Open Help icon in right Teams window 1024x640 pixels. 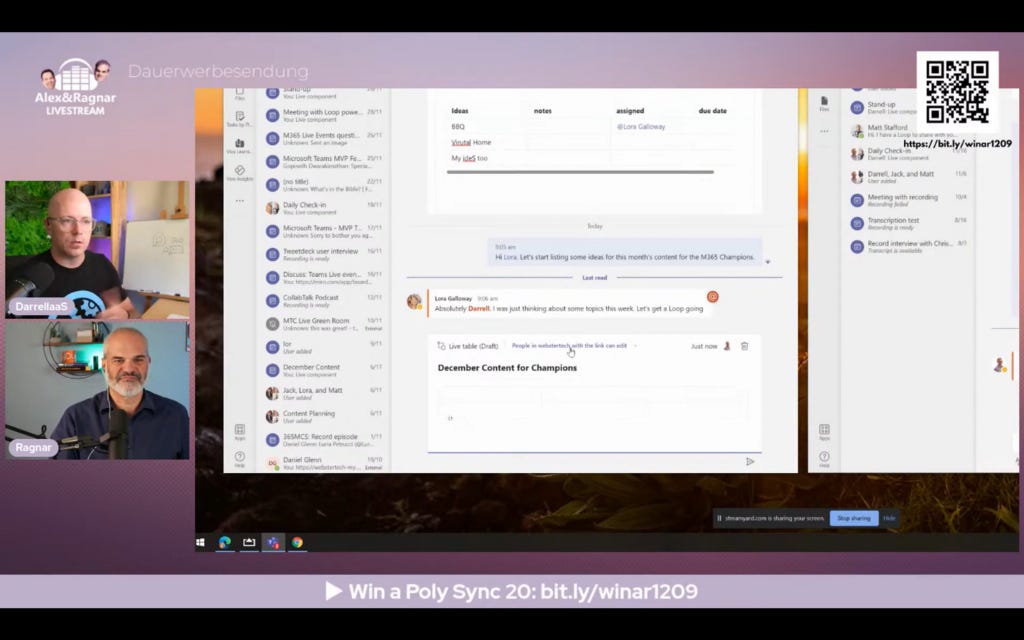coord(824,458)
